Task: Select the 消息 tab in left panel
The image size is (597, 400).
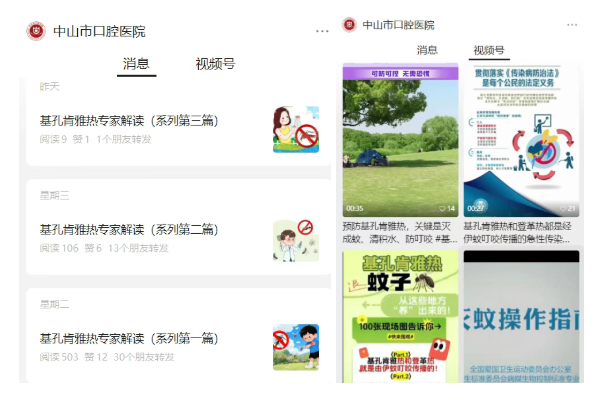Action: click(x=136, y=64)
